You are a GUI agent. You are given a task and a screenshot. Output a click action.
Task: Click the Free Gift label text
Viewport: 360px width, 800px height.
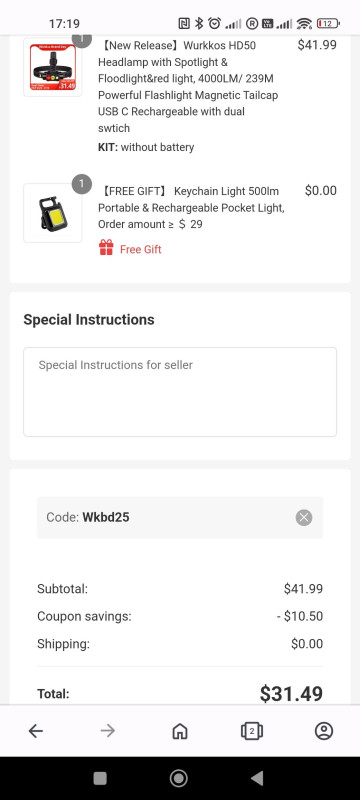coord(141,249)
